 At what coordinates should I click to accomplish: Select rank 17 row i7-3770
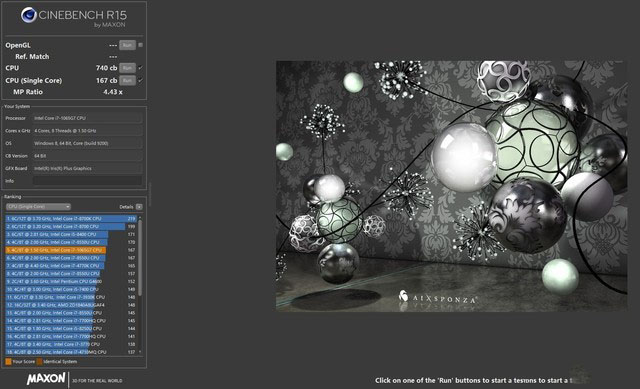point(71,344)
